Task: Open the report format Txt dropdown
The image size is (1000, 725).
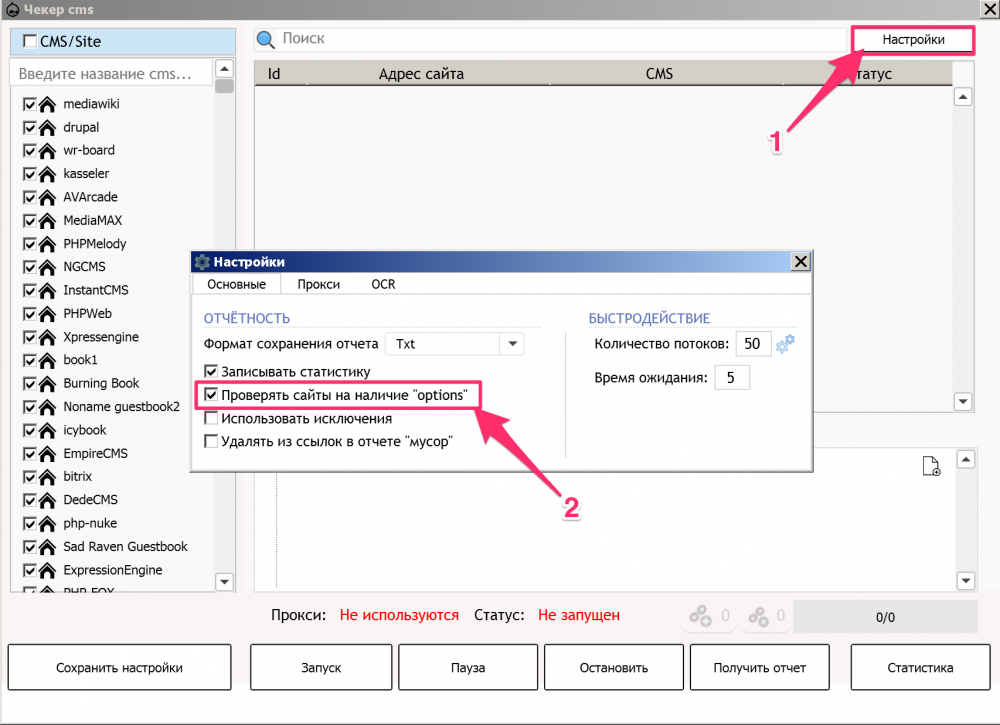Action: point(455,344)
